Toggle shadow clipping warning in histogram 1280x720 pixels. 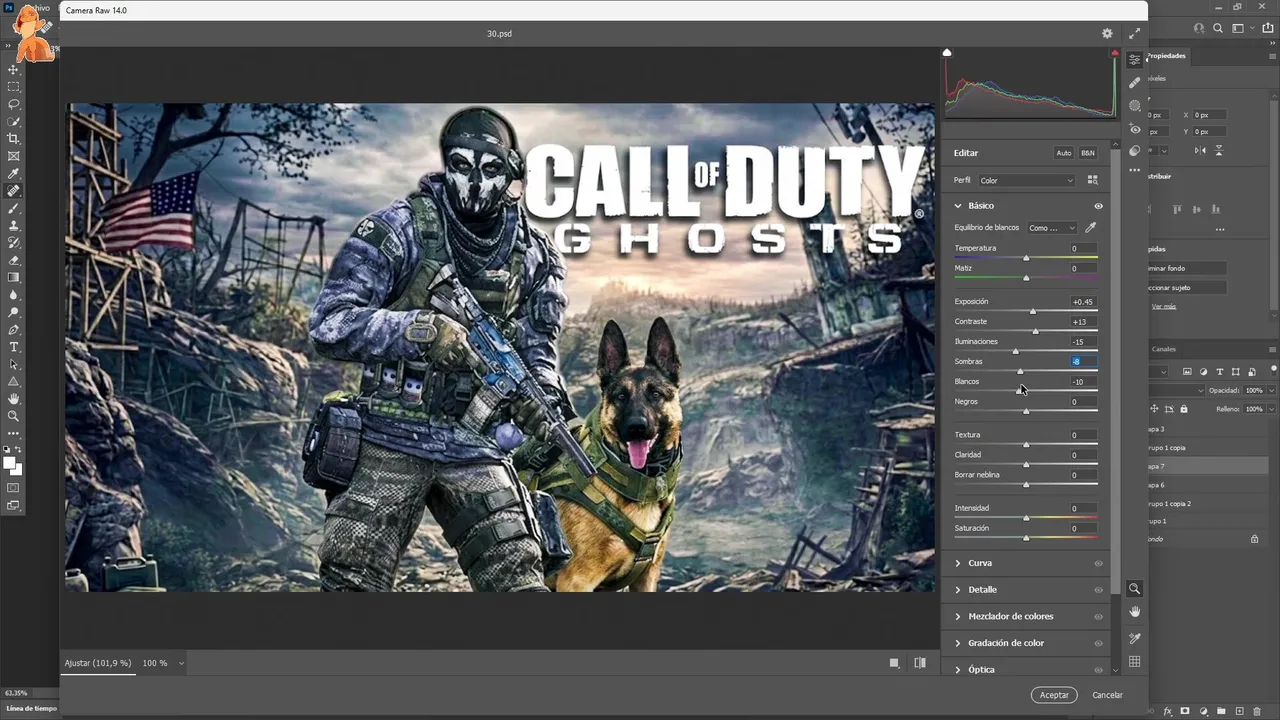(947, 53)
